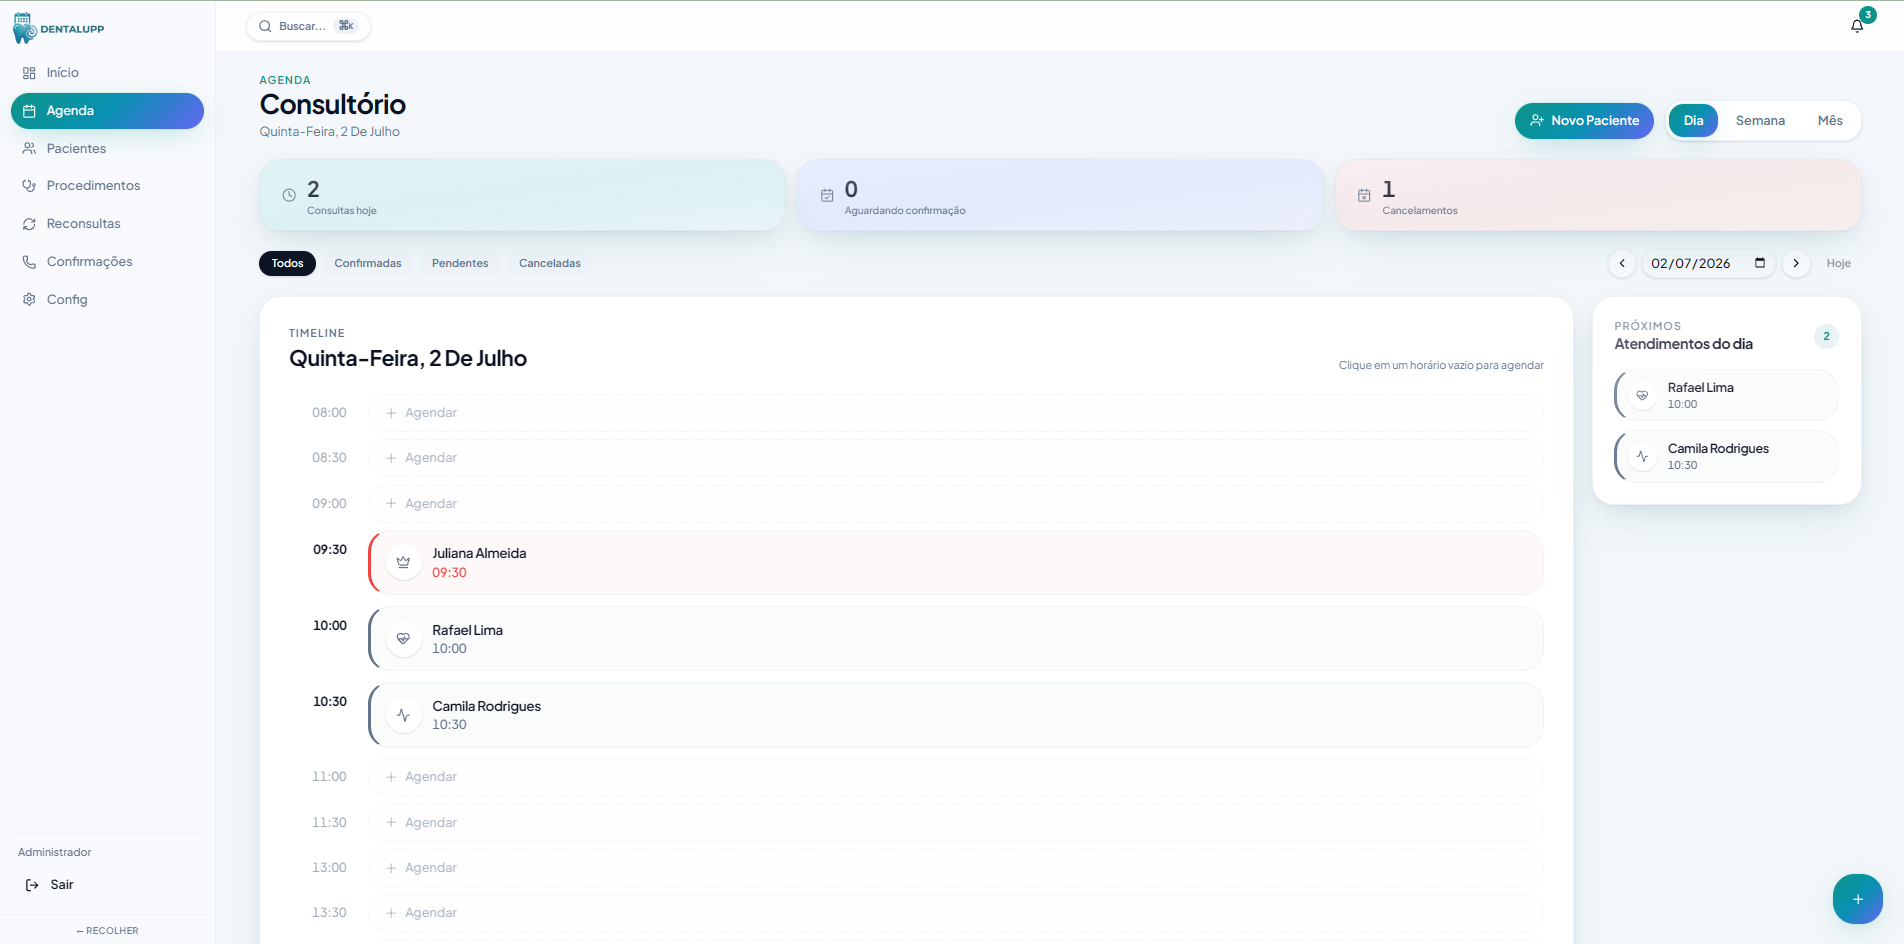This screenshot has width=1904, height=944.
Task: Switch view to Semana
Action: click(1760, 121)
